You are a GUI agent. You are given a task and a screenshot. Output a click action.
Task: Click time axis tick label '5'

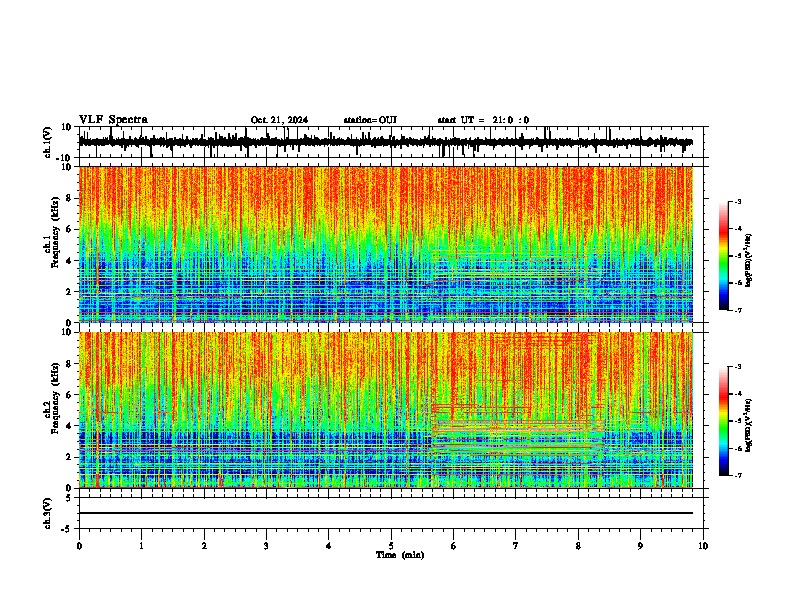click(391, 546)
